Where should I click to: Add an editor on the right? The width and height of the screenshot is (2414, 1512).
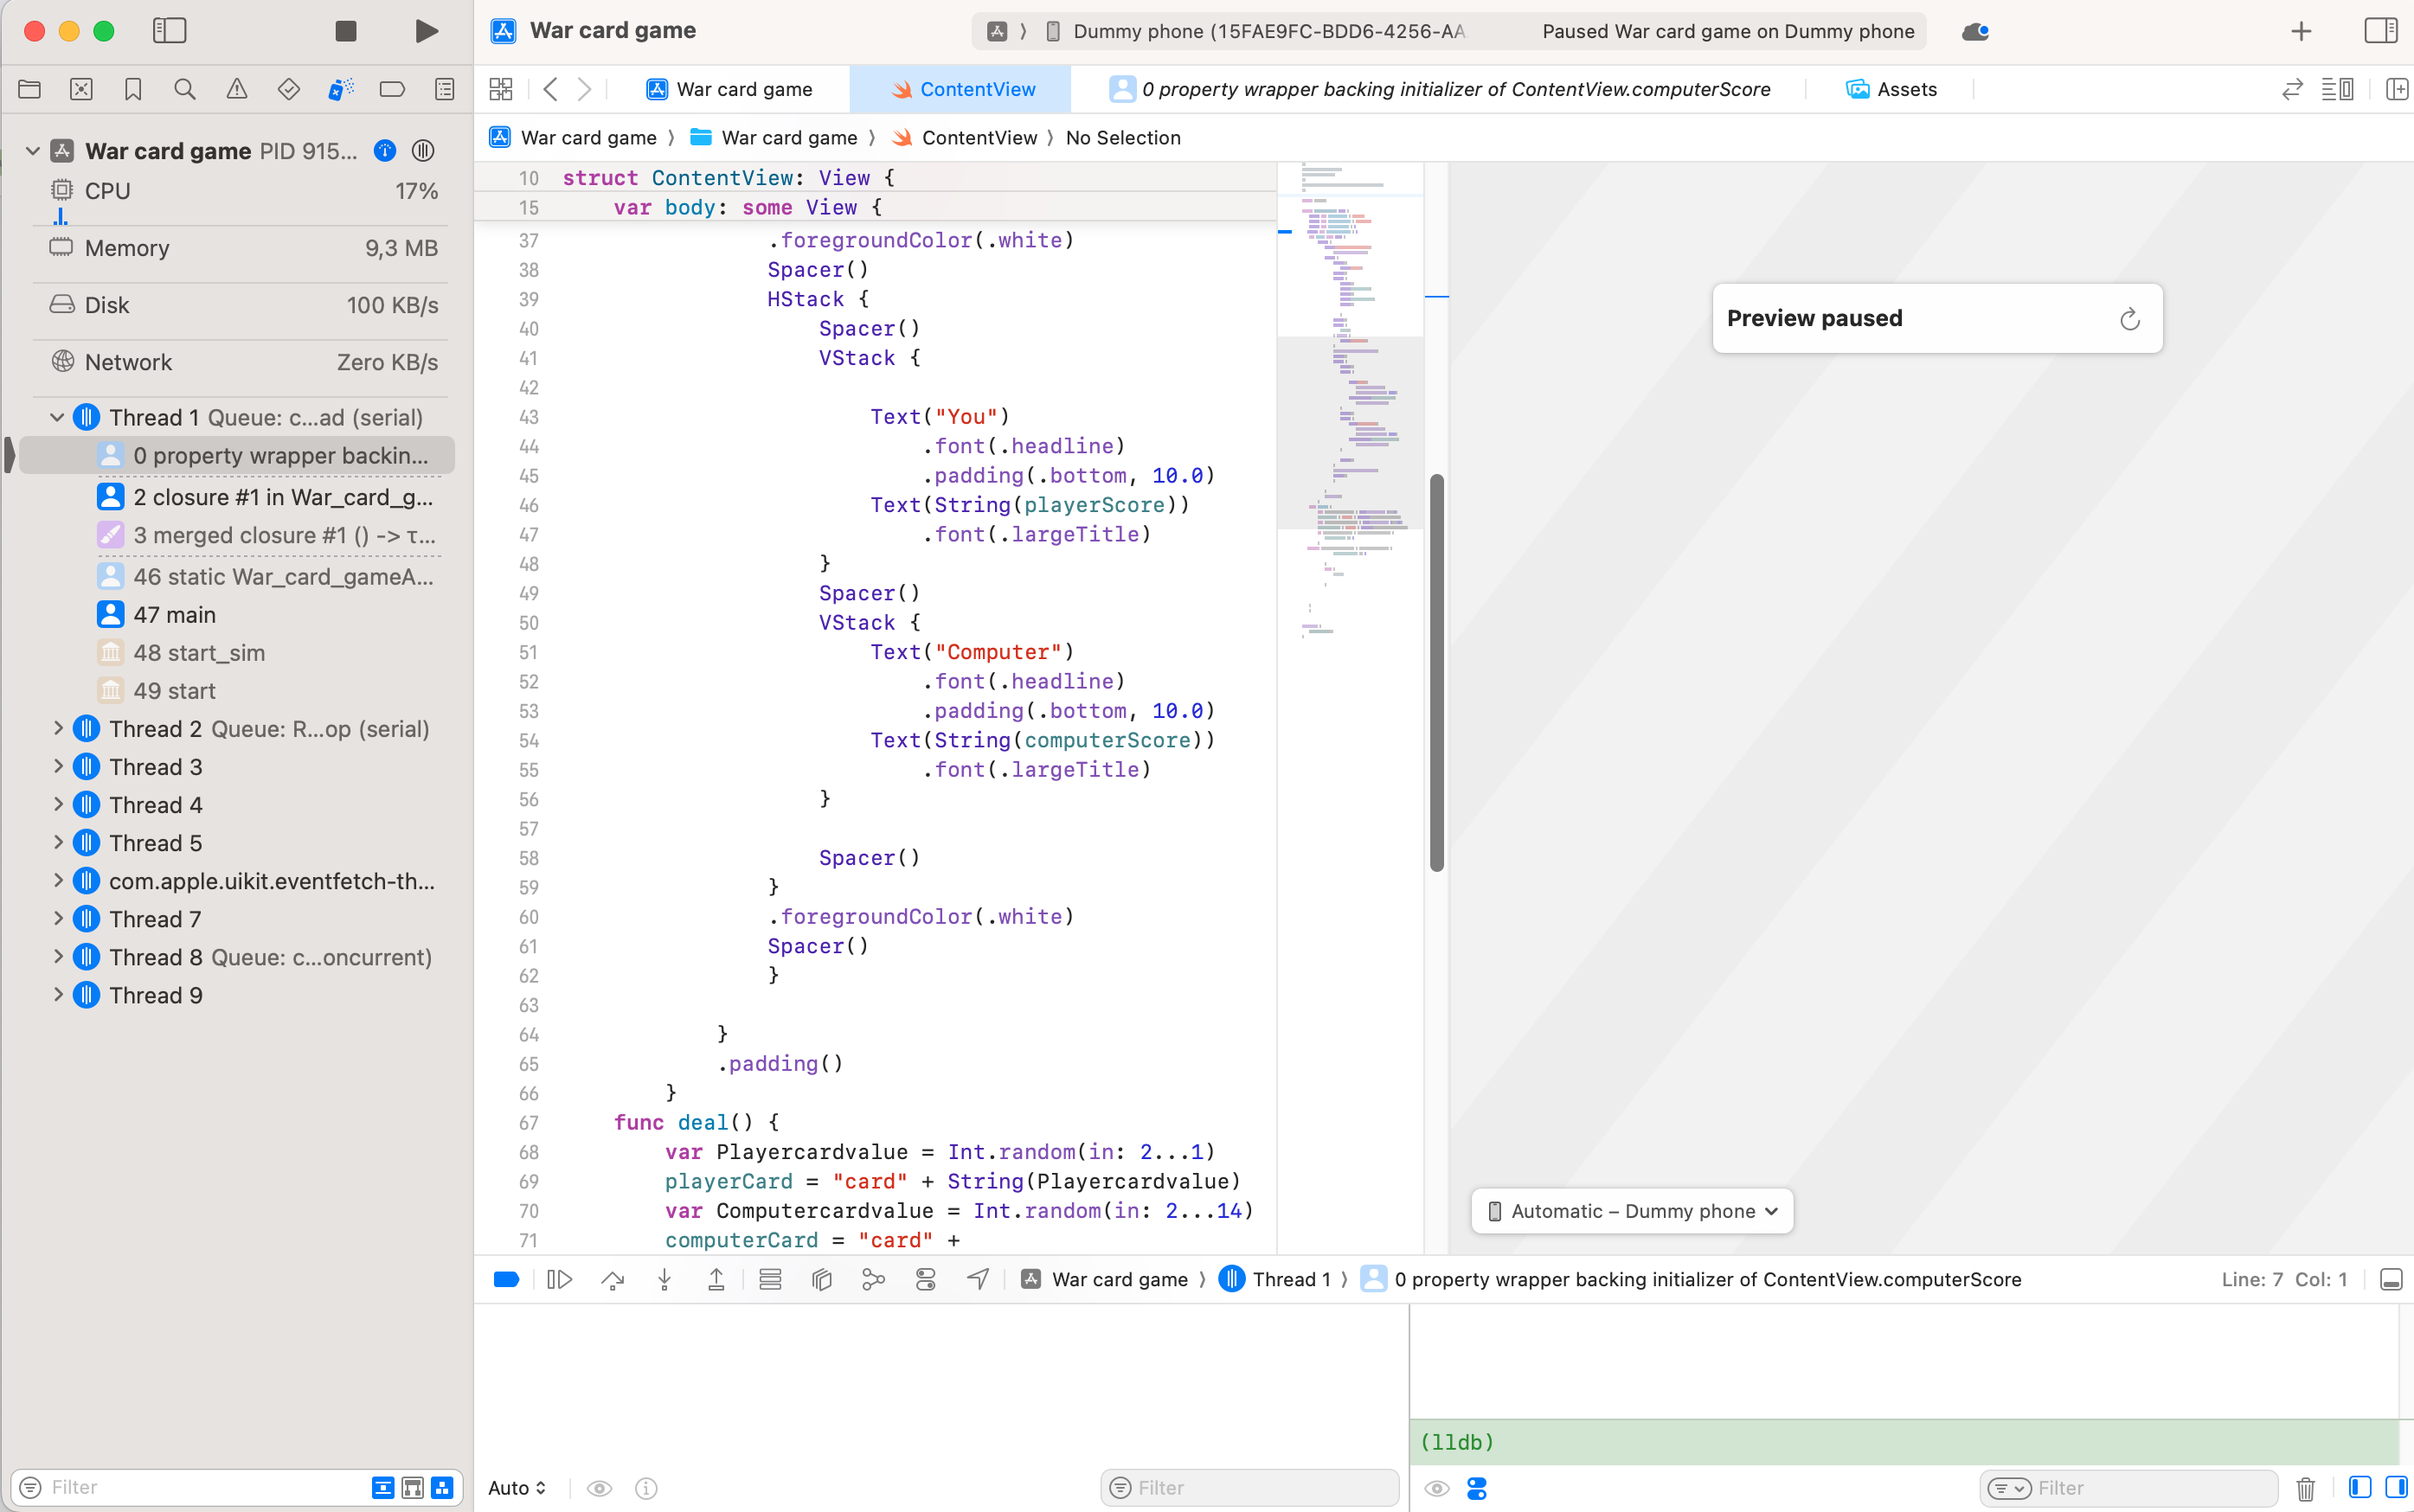point(2397,90)
